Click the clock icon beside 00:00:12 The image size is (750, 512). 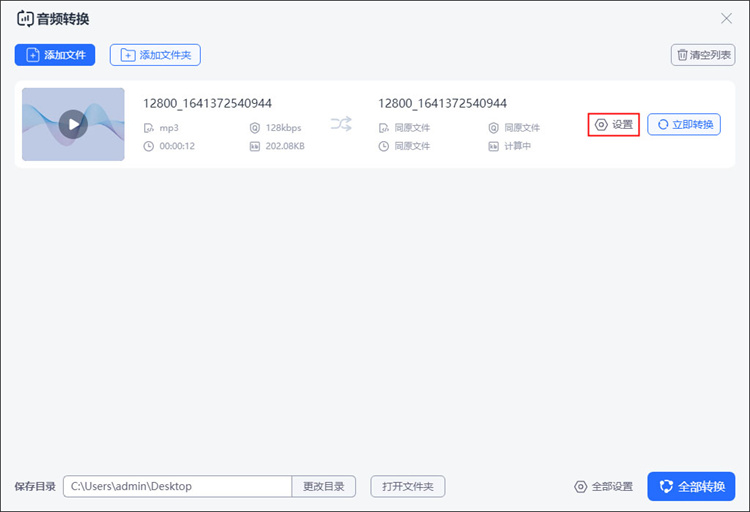tap(149, 146)
